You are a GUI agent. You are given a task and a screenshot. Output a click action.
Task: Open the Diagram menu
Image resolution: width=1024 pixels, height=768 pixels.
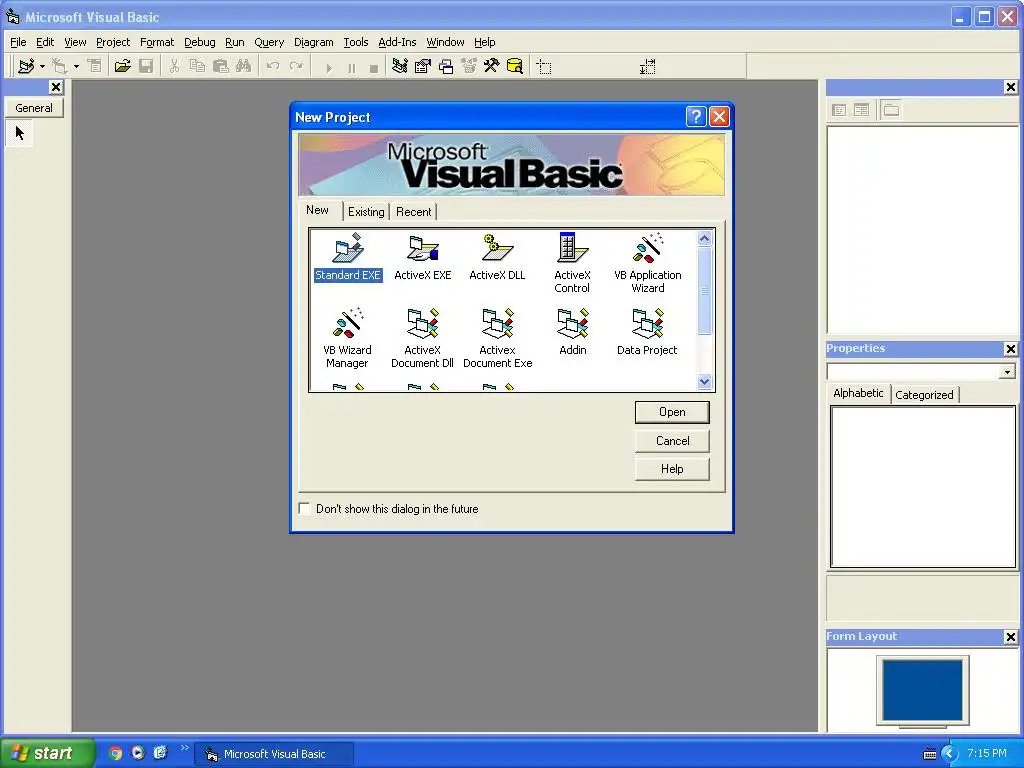click(x=313, y=42)
